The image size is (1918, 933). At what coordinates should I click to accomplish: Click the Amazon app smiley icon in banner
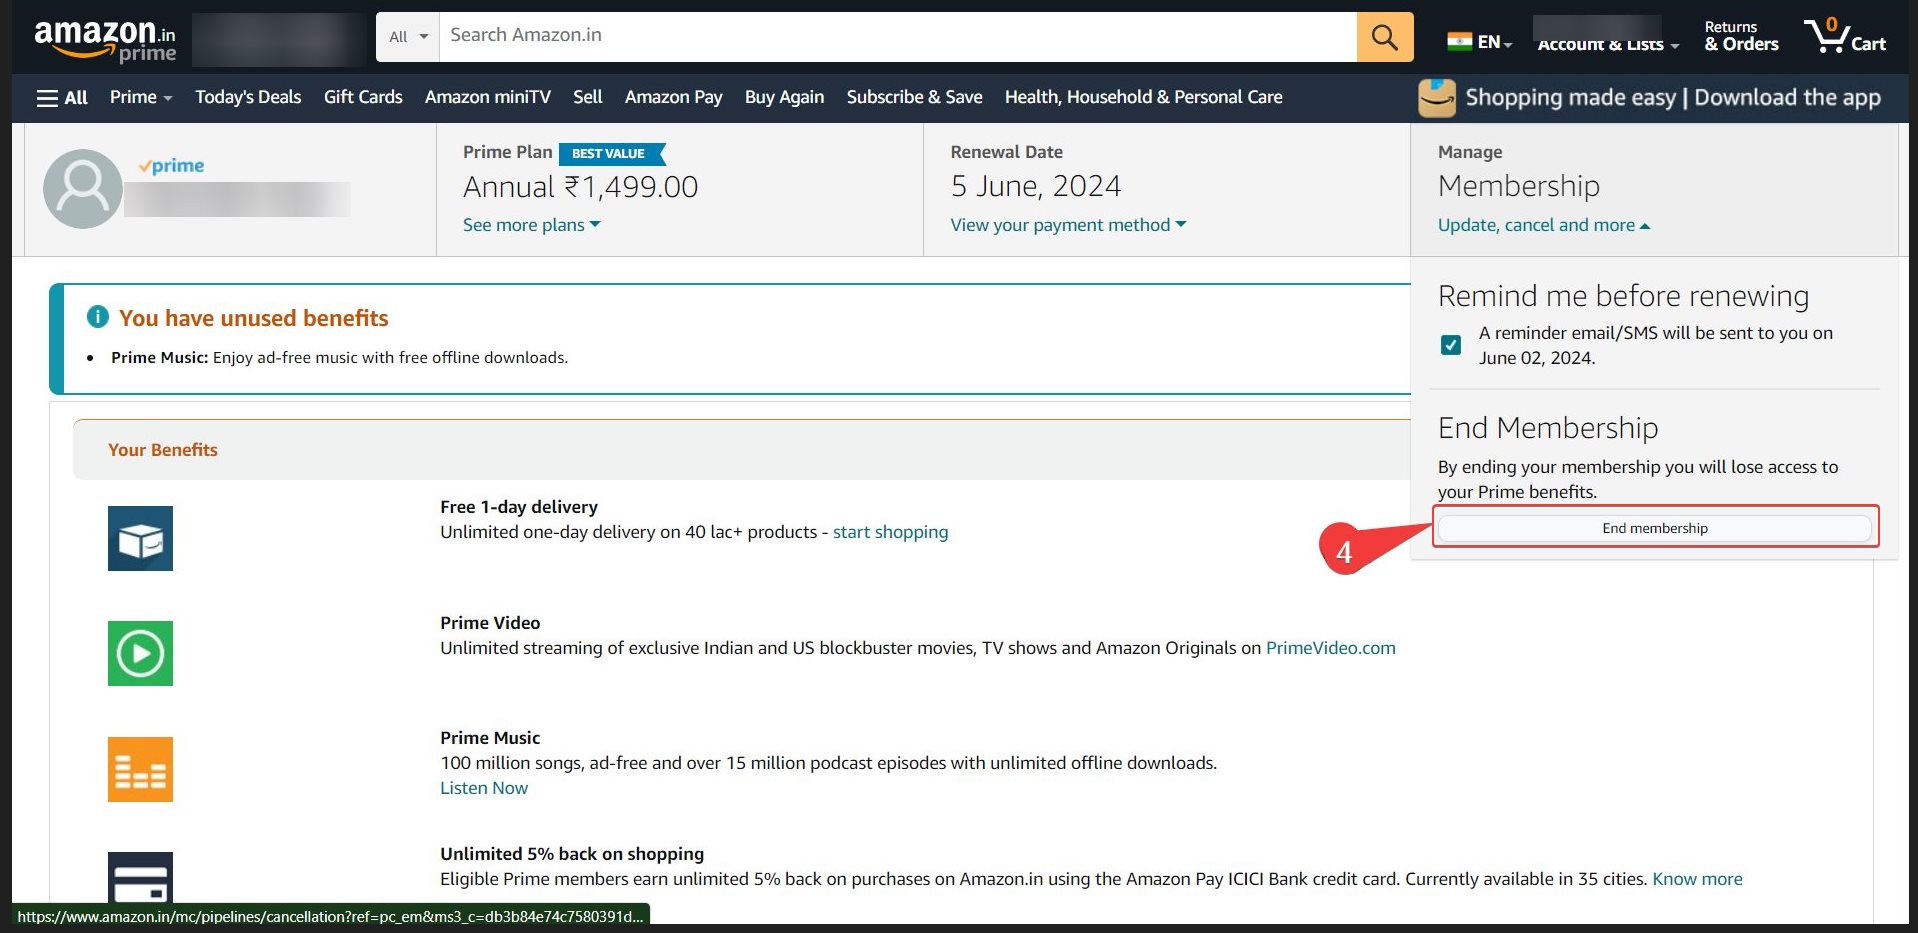(x=1437, y=97)
